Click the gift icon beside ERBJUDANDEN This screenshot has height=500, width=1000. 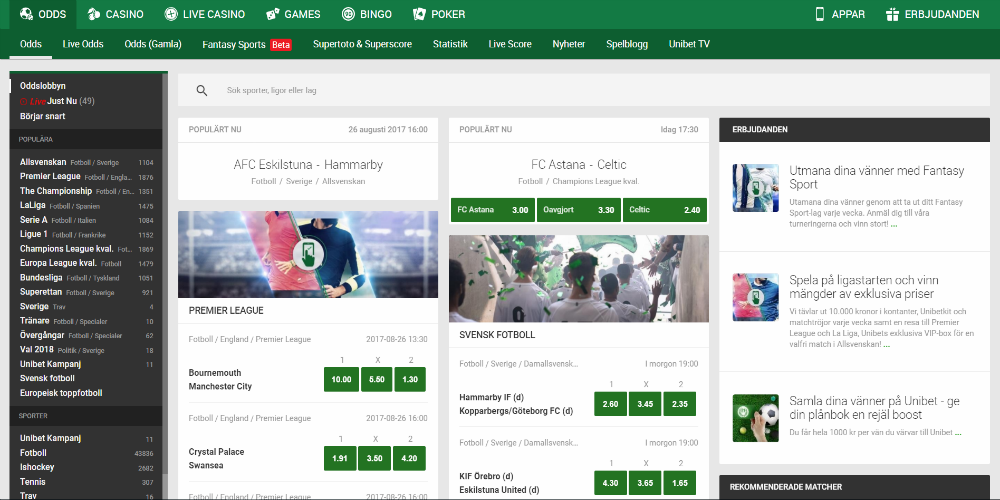point(892,14)
